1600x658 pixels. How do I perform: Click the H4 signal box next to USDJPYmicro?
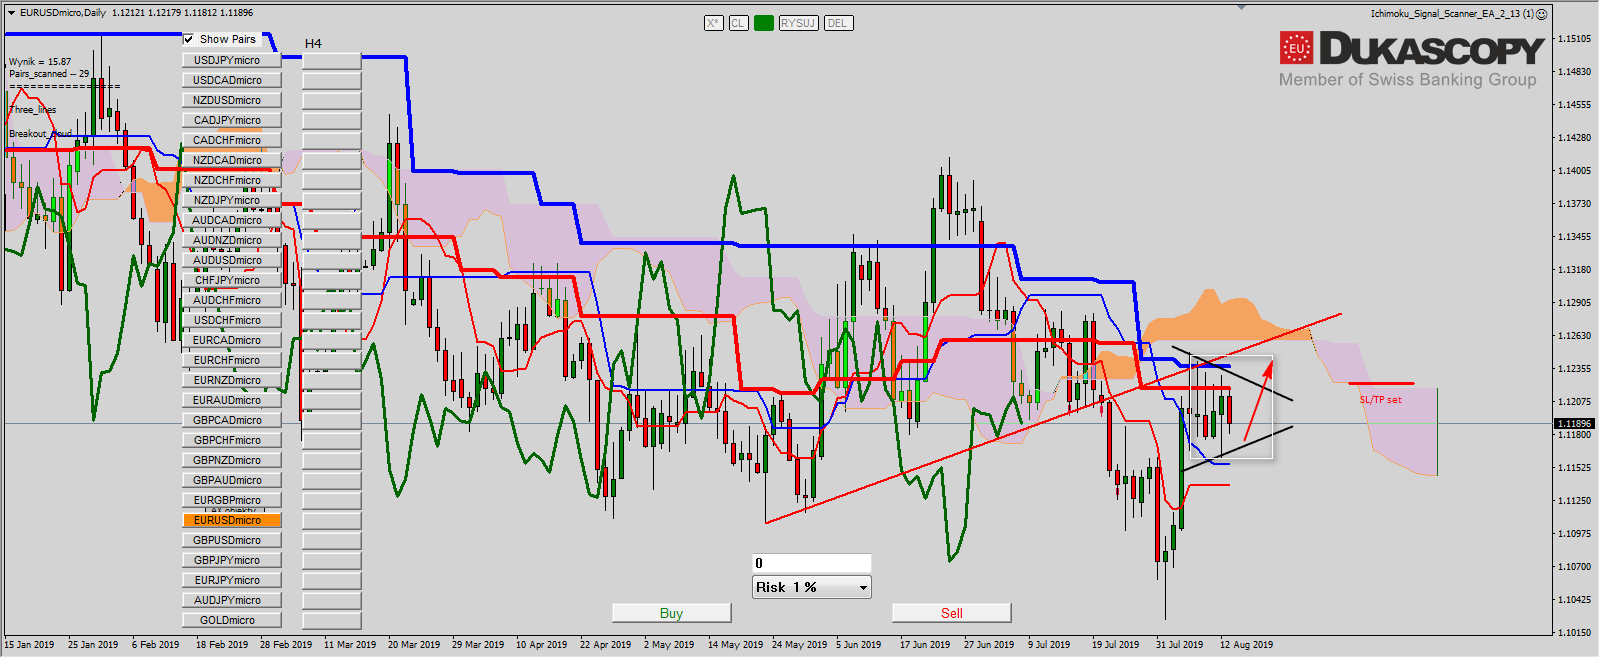pyautogui.click(x=331, y=60)
